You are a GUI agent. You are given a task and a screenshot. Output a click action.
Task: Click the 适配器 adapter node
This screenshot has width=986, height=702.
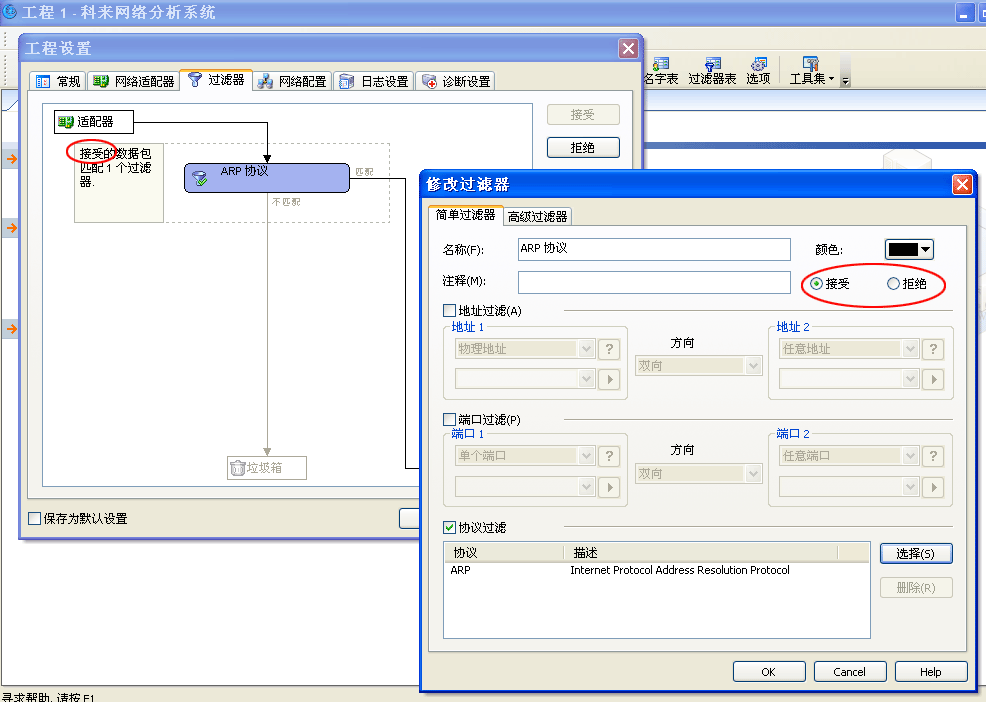[94, 122]
